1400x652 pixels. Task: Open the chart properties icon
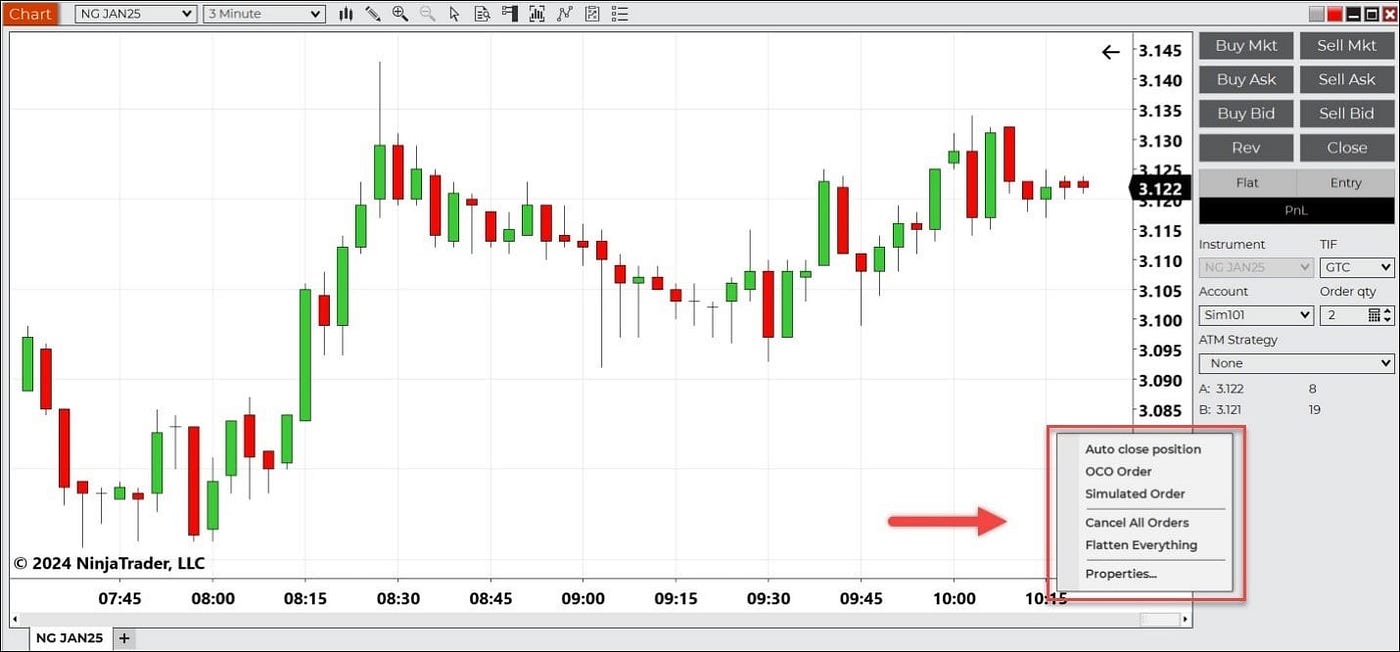click(592, 14)
